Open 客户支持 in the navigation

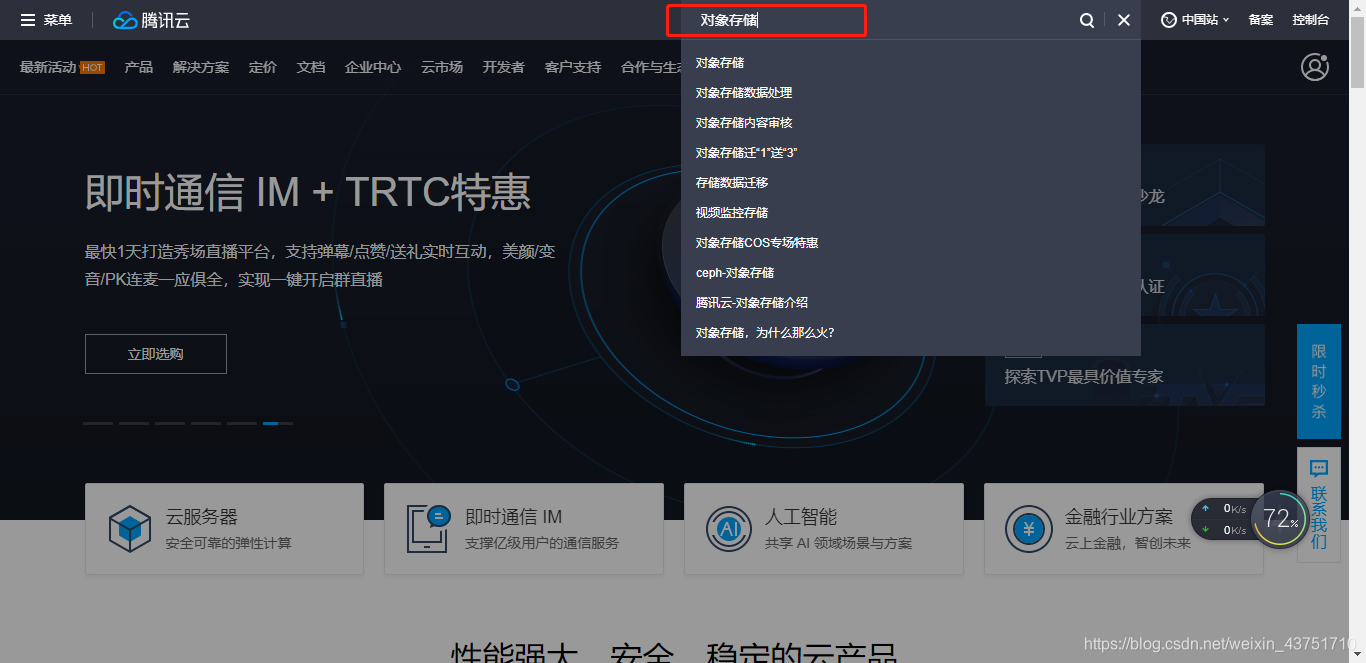[573, 67]
